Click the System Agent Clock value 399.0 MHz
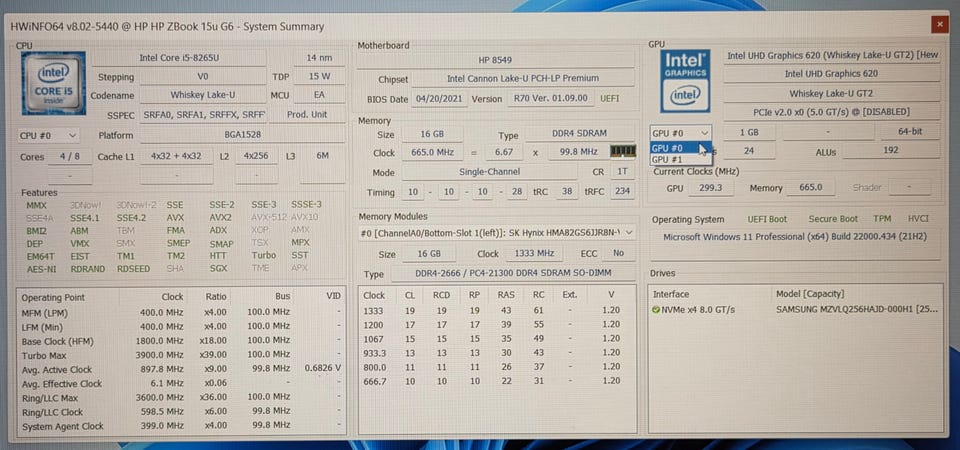This screenshot has height=450, width=960. tap(163, 425)
